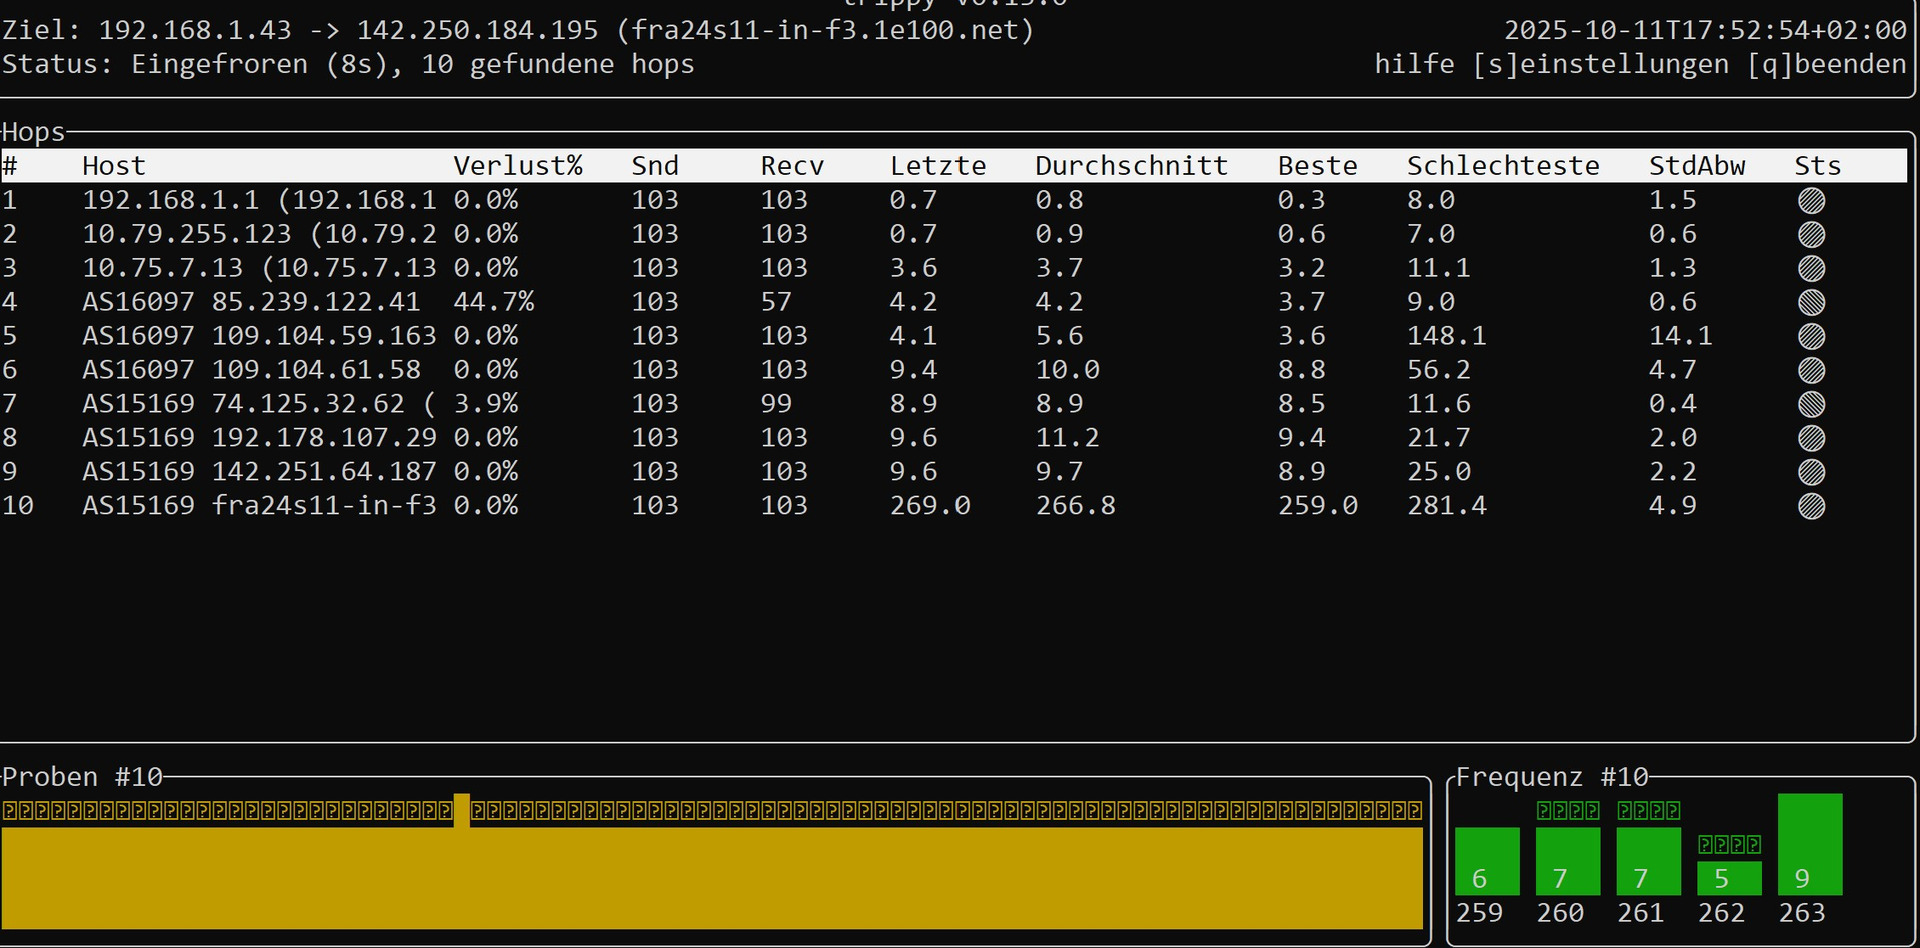1920x948 pixels.
Task: Select the final hop AS15169 fra24s11-in-f3
Action: pos(259,506)
